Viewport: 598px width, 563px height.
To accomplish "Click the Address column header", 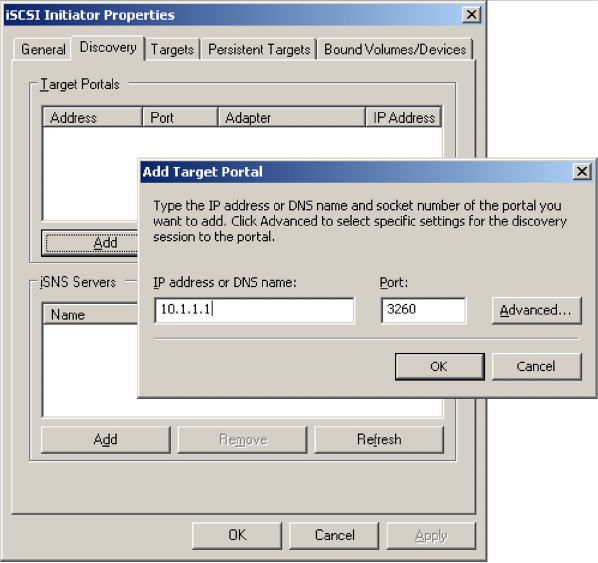I will (x=92, y=117).
